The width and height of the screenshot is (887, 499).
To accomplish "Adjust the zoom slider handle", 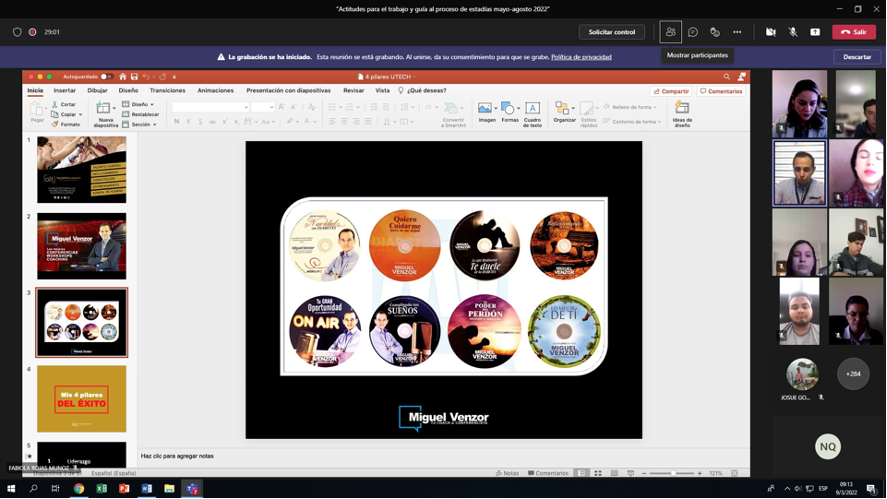I will tap(673, 473).
